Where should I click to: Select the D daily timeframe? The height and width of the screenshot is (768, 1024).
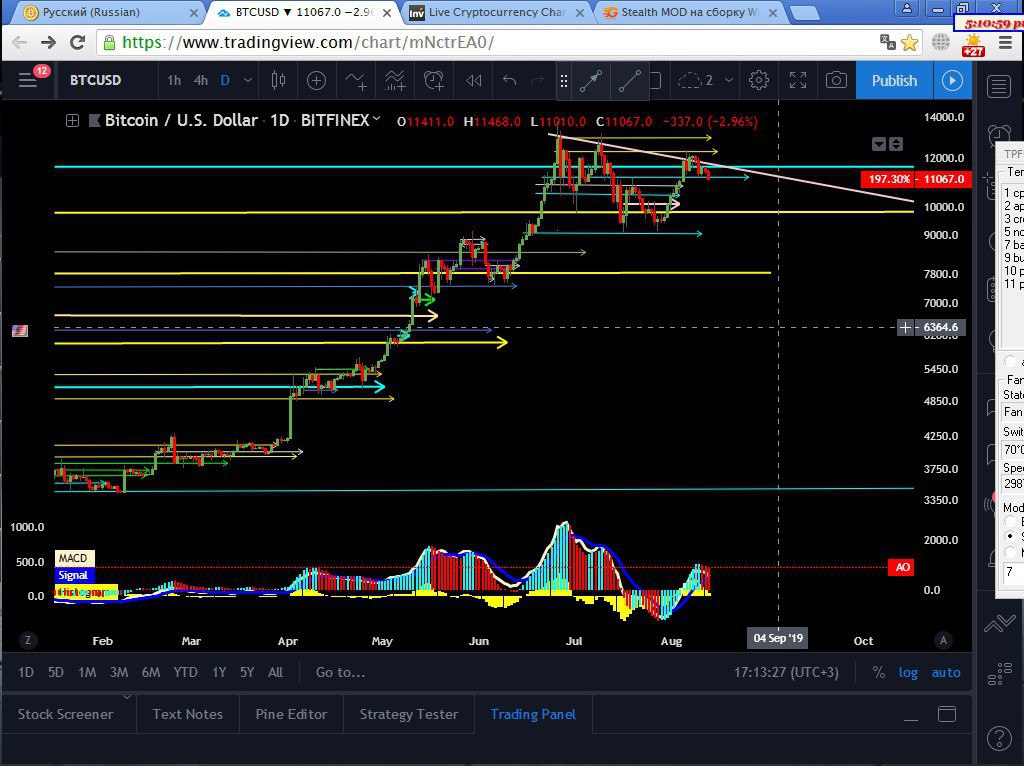coord(225,80)
